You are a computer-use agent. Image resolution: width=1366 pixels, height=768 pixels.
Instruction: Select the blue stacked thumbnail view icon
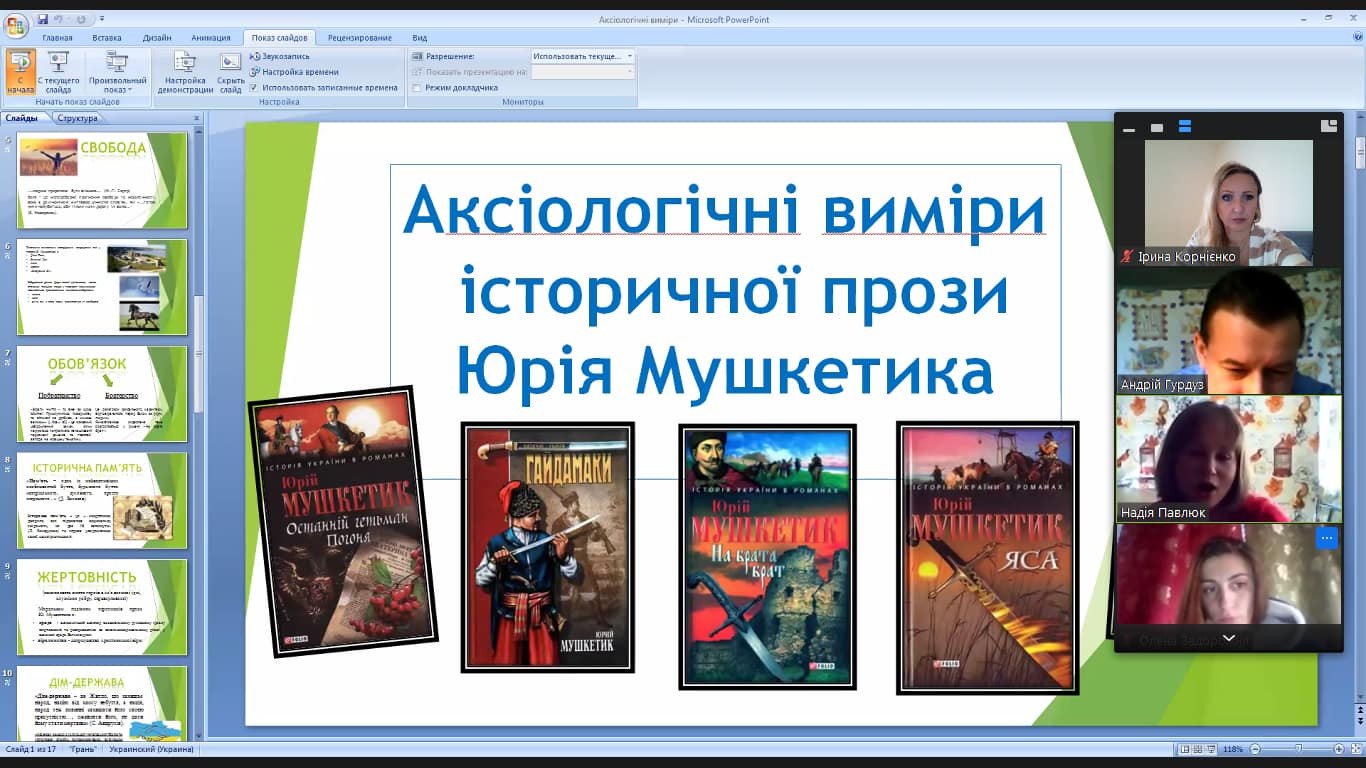tap(1185, 126)
